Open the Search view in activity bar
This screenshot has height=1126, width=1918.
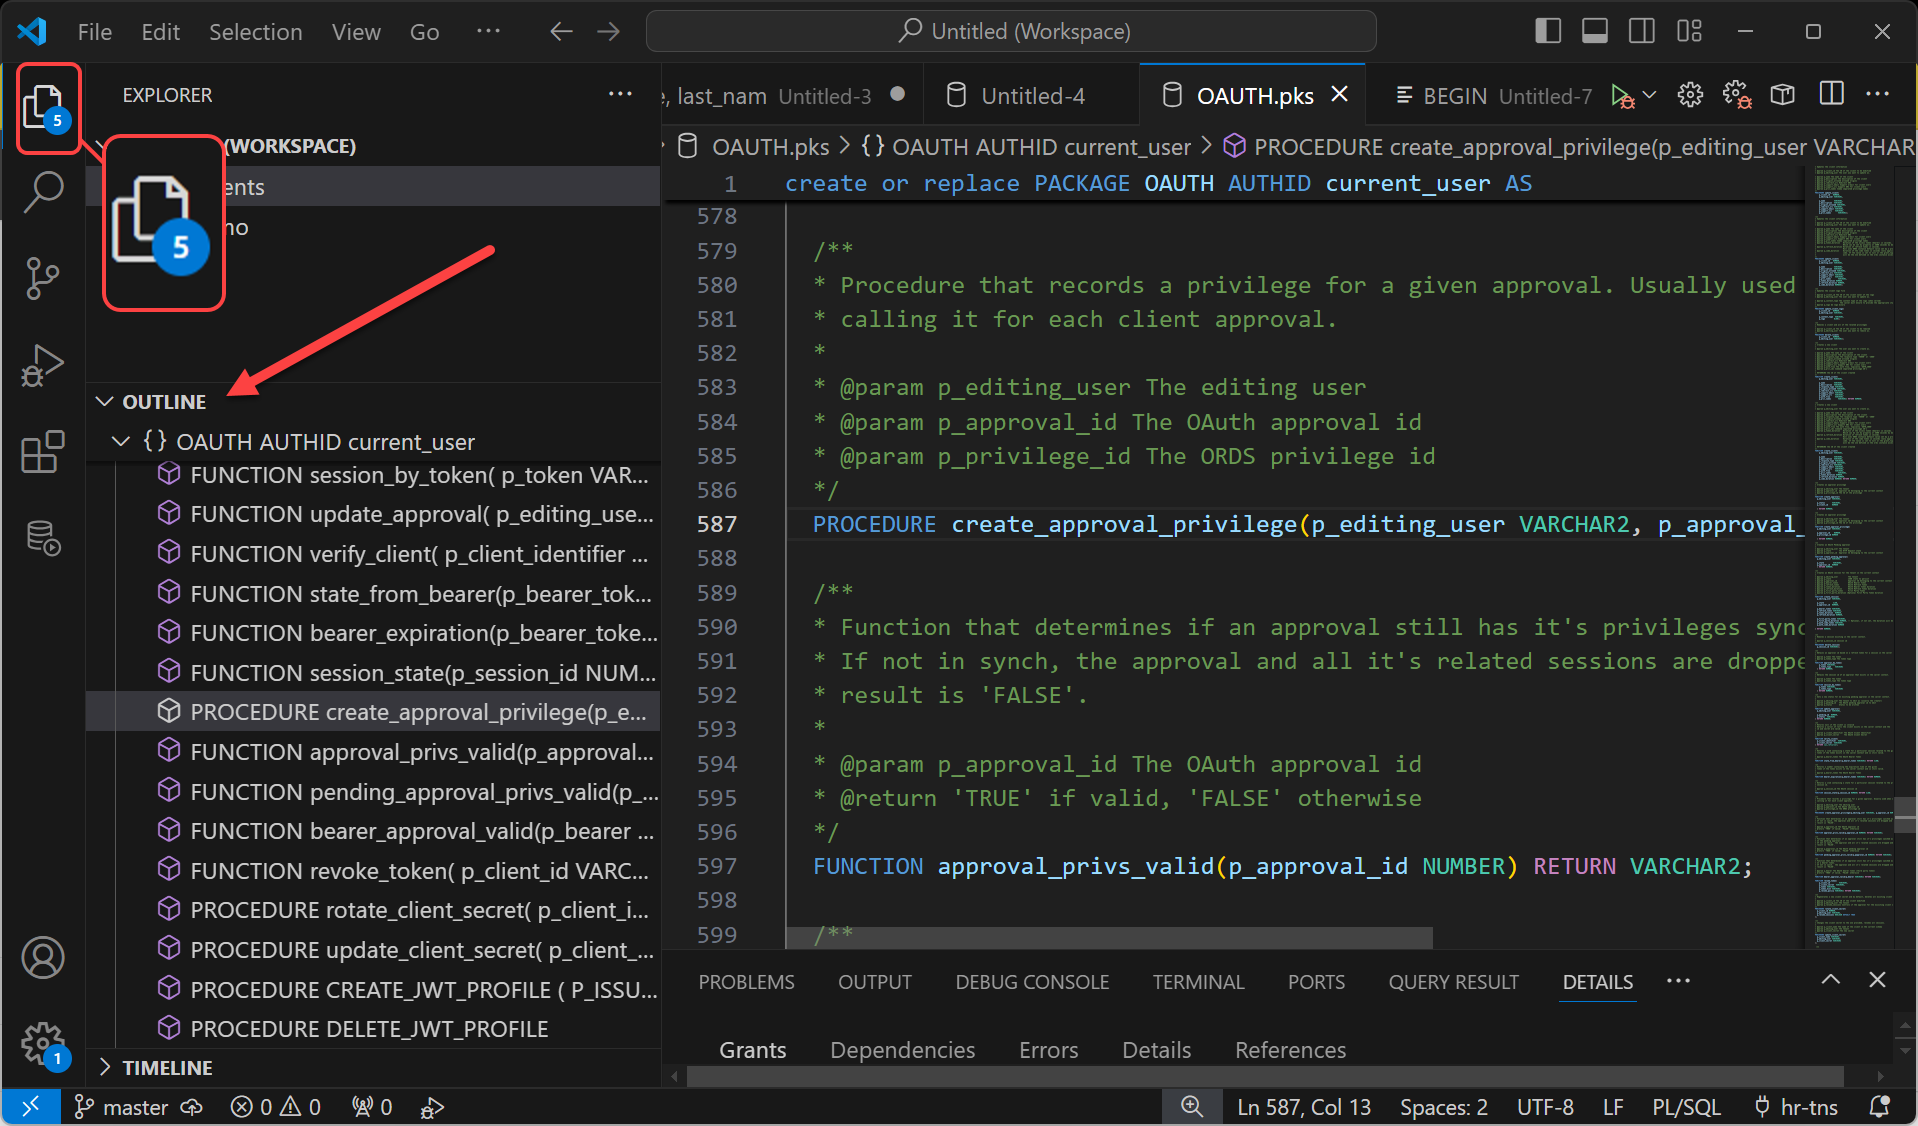coord(43,192)
